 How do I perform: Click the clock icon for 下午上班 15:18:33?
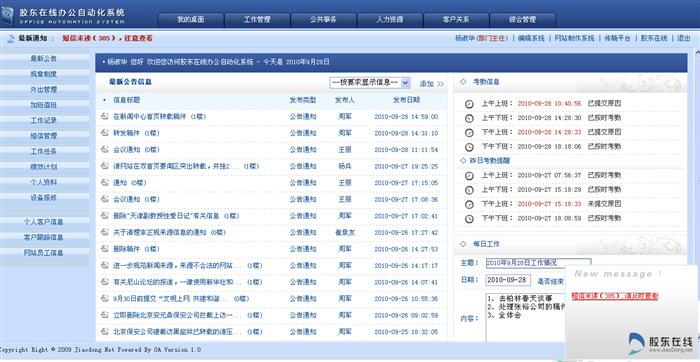tap(469, 204)
